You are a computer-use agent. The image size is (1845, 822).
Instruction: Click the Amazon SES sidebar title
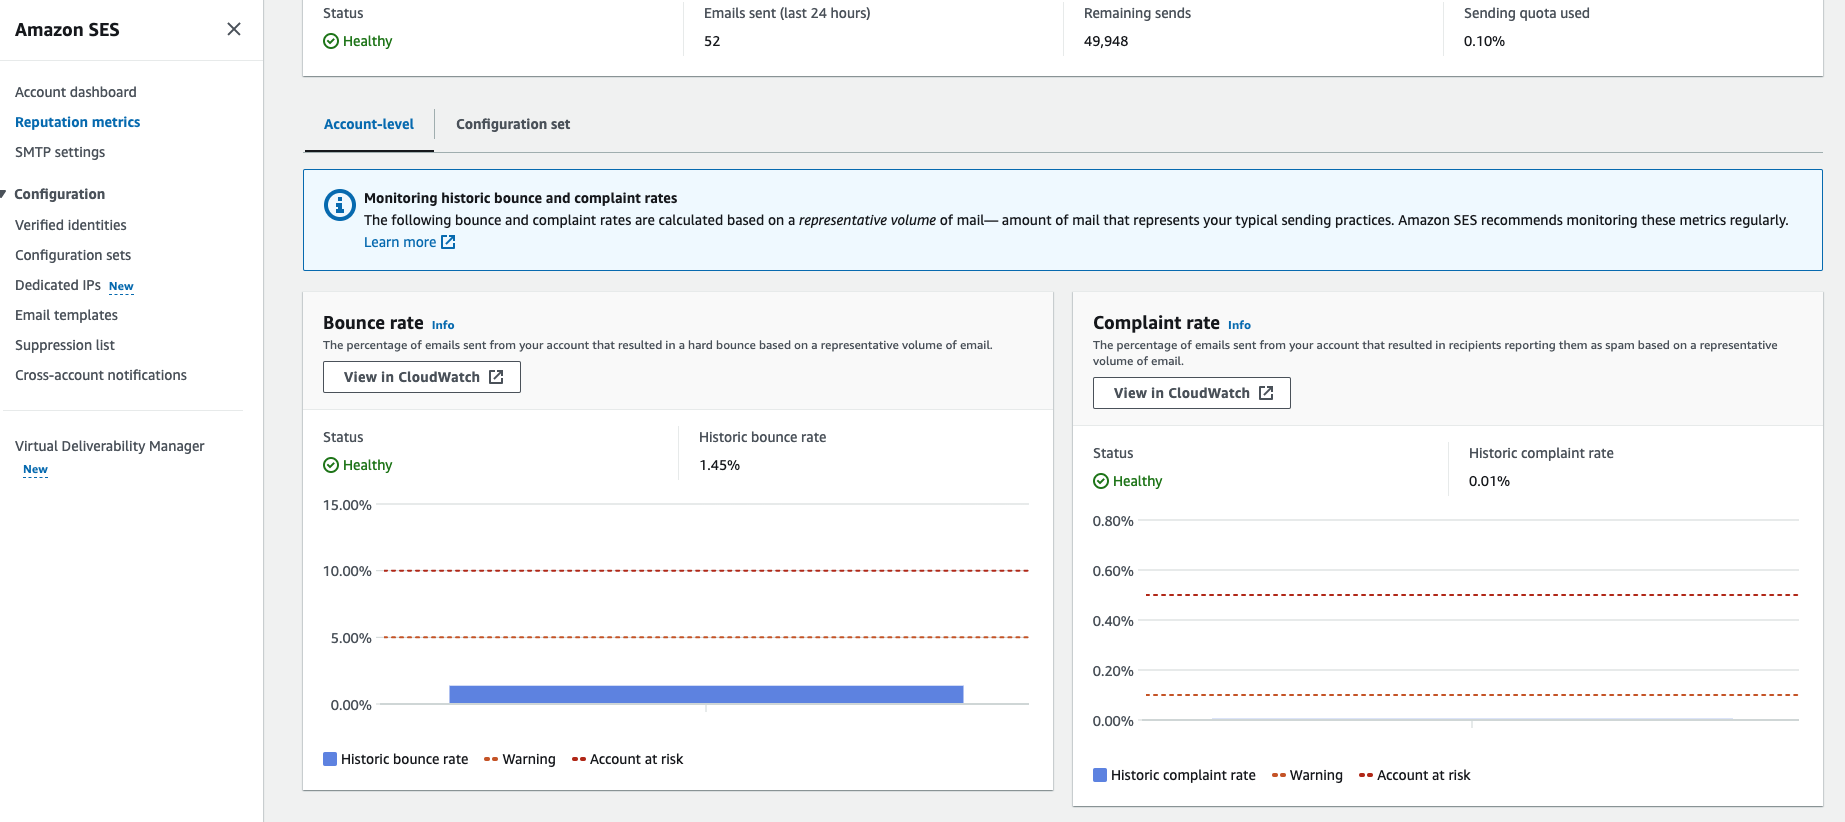coord(67,30)
